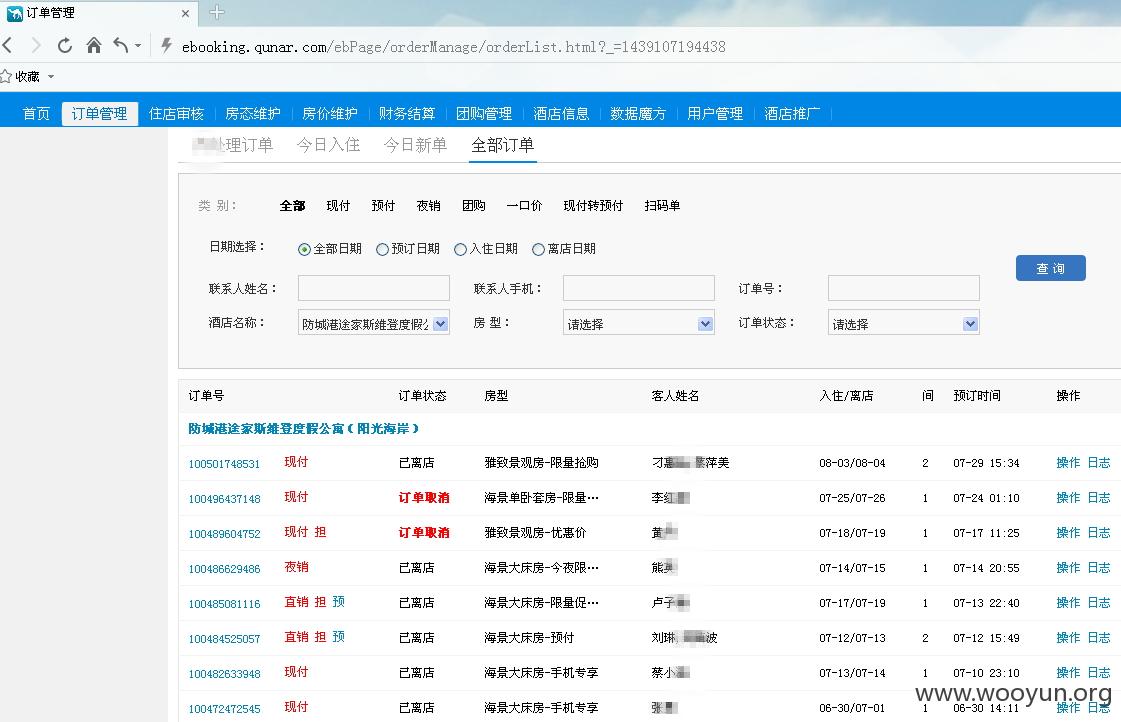The image size is (1121, 722).
Task: Open the 订单状态 dropdown
Action: pyautogui.click(x=904, y=323)
